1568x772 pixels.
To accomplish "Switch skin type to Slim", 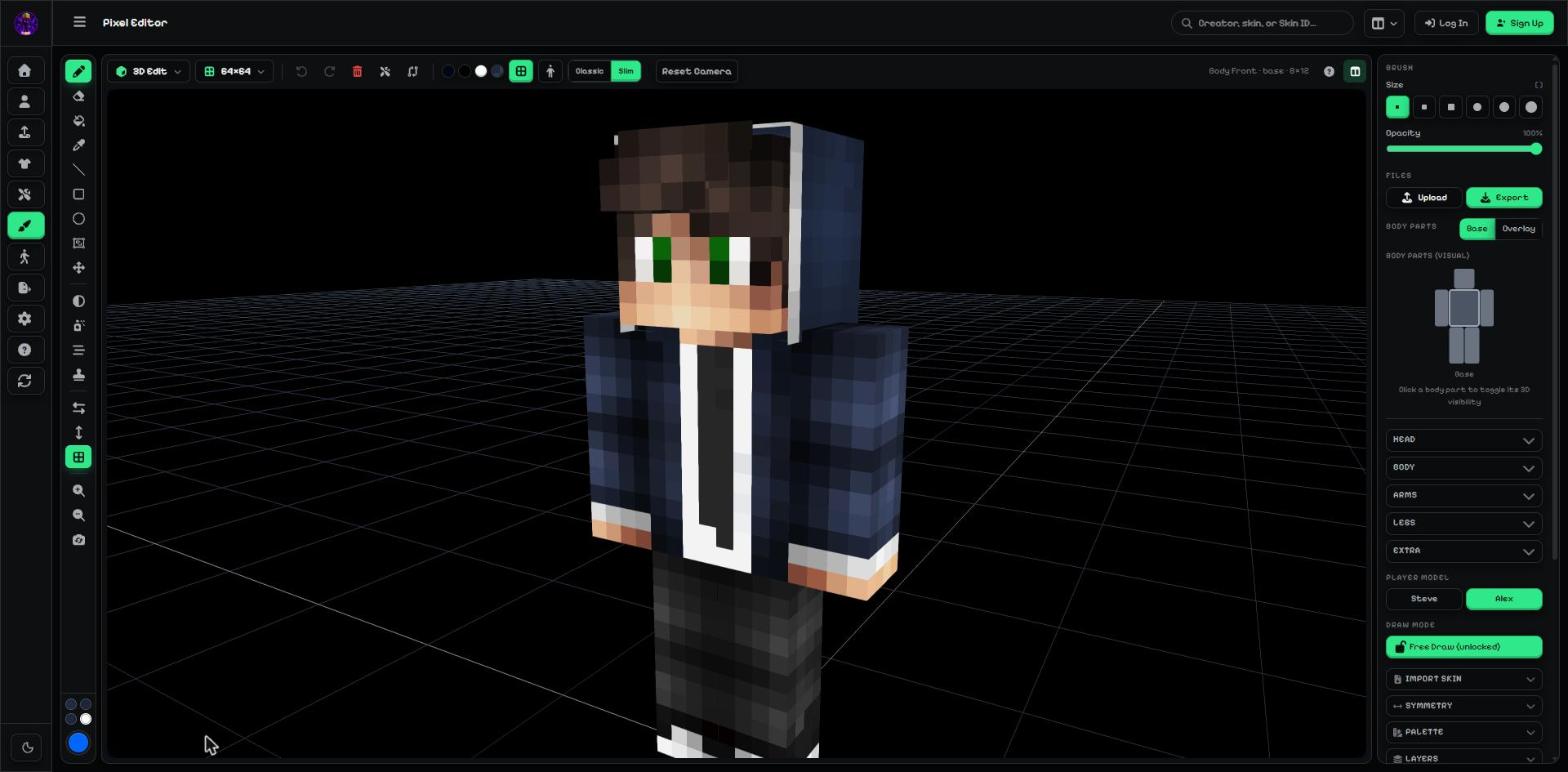I will (x=626, y=71).
